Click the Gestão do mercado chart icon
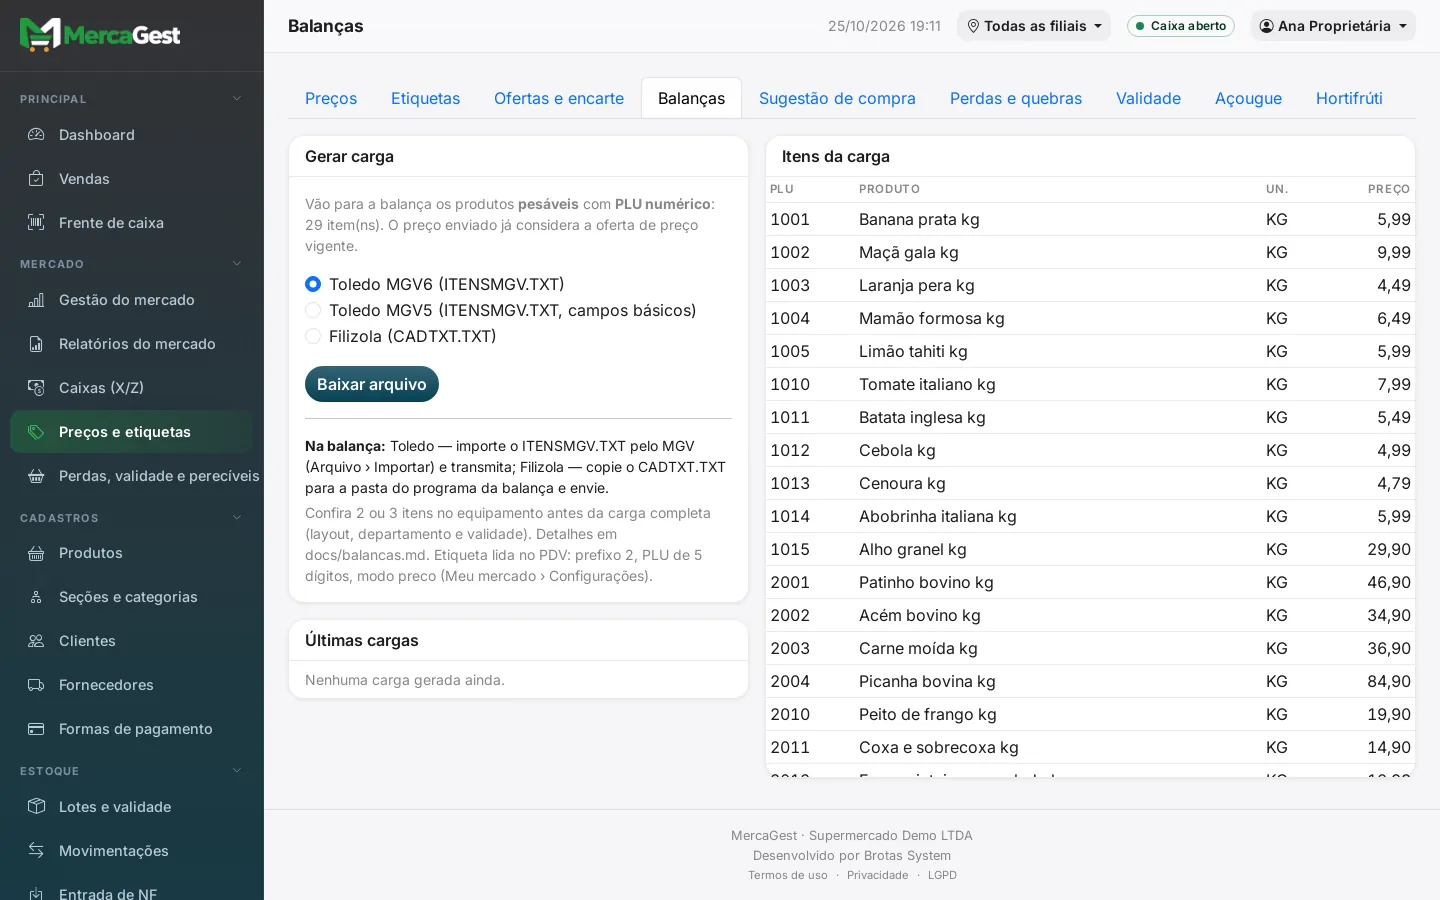 (36, 300)
